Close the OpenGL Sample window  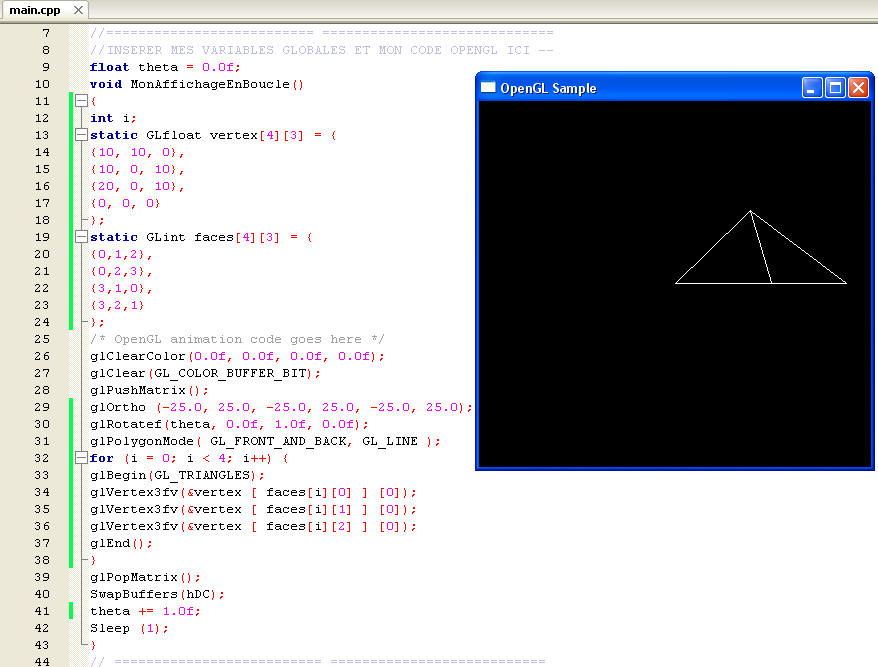click(x=858, y=88)
